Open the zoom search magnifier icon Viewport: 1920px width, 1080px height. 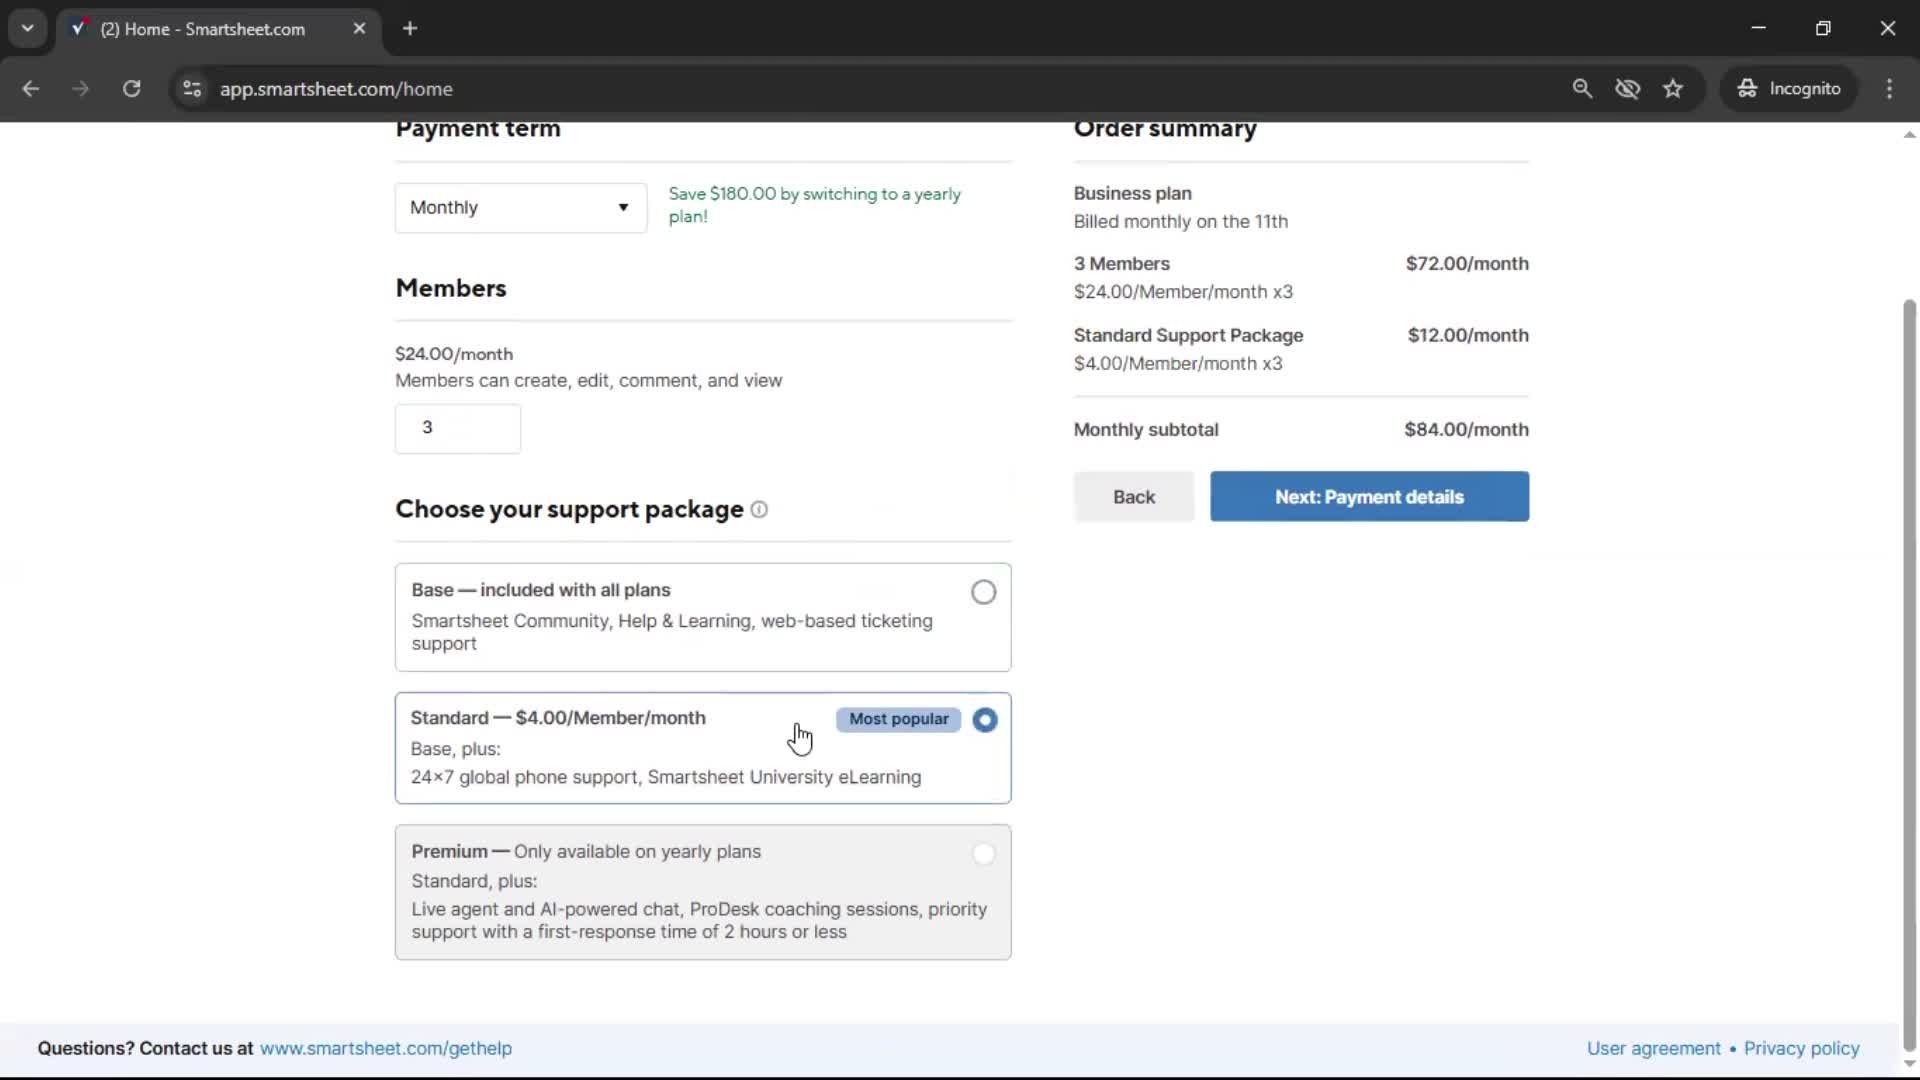point(1582,88)
